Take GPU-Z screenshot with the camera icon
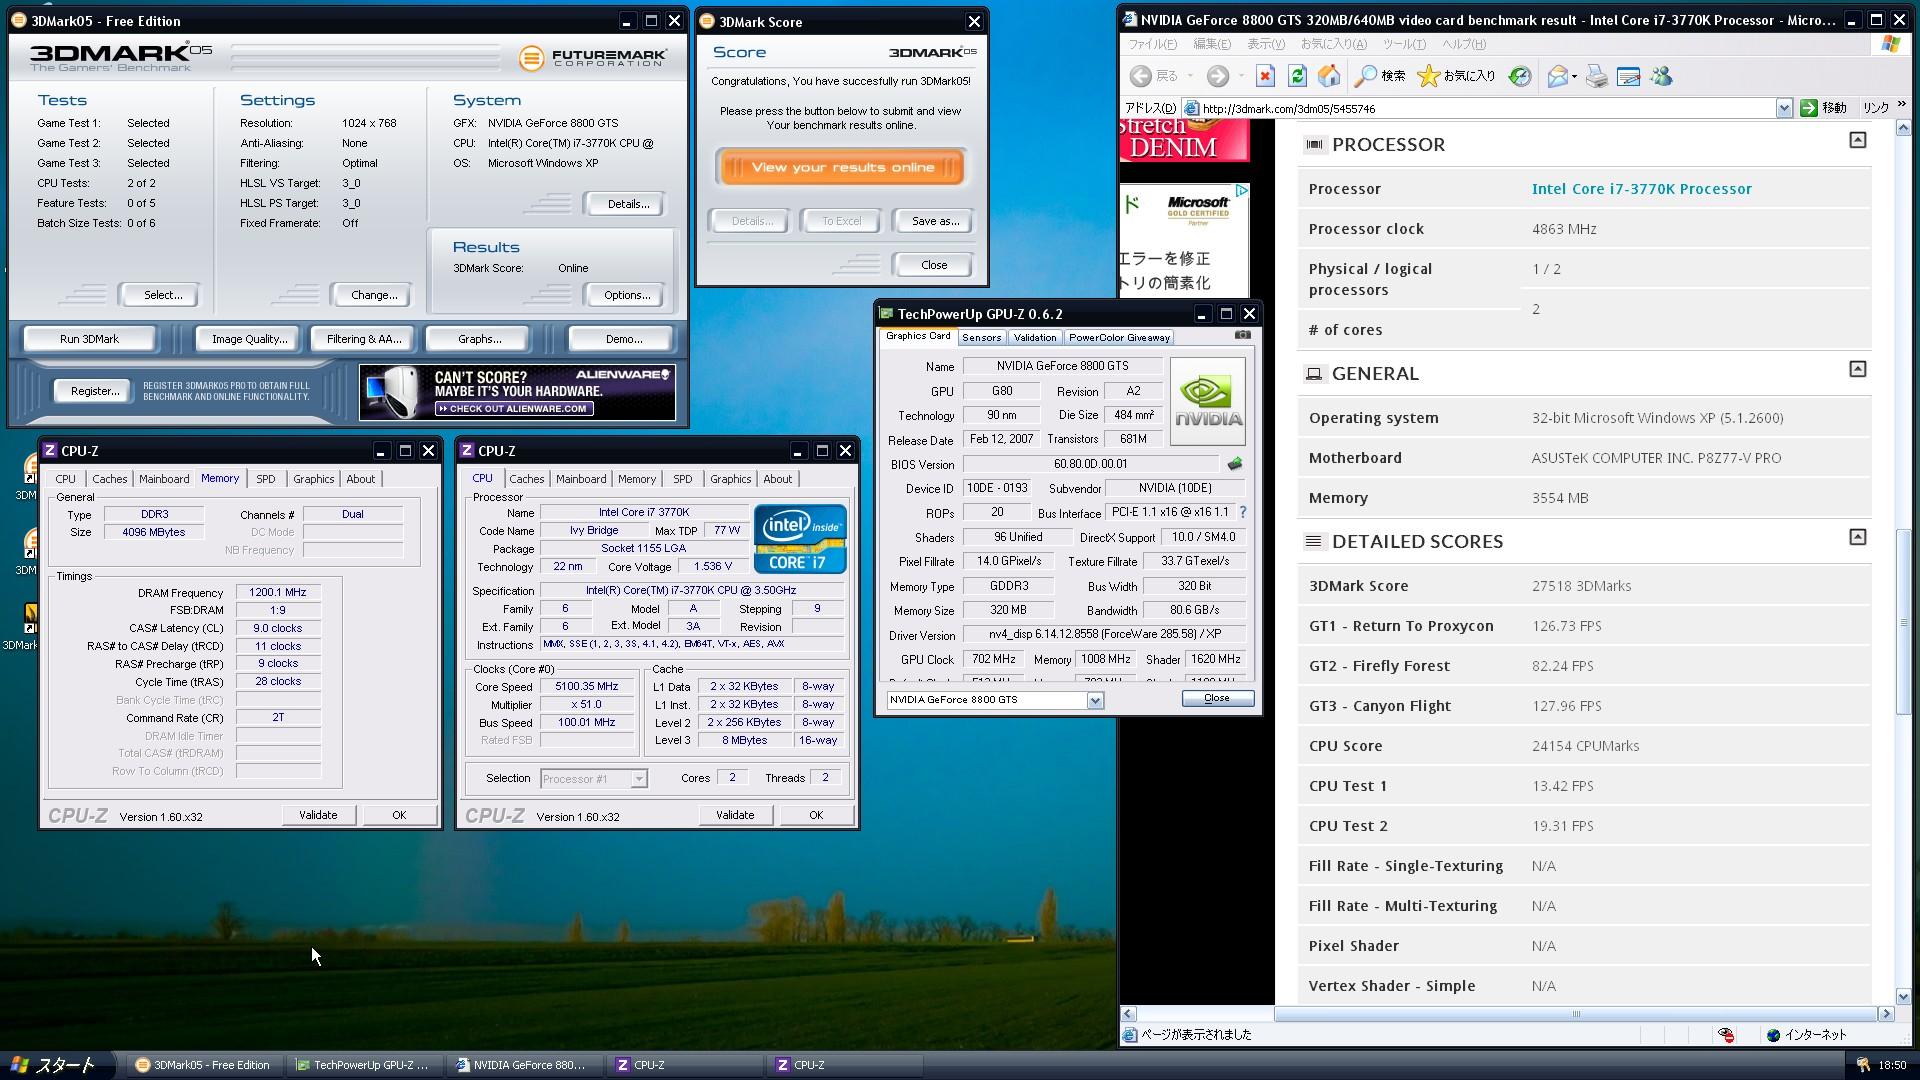The image size is (1920, 1080). [x=1242, y=336]
